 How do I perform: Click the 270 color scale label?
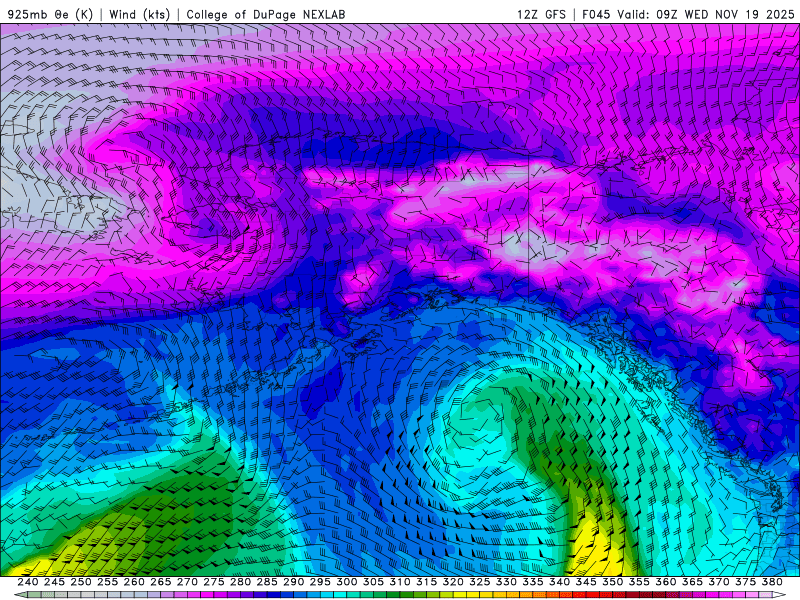pos(187,582)
